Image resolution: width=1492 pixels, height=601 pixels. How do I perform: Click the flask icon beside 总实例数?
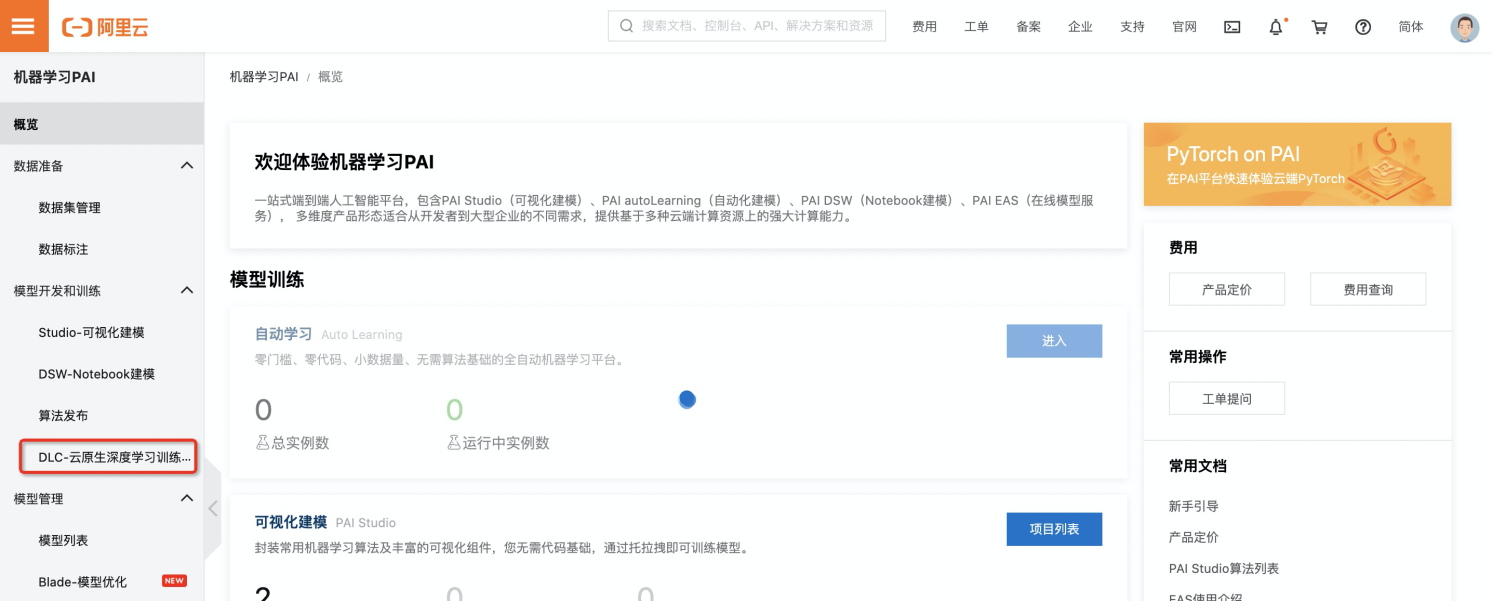pyautogui.click(x=263, y=442)
